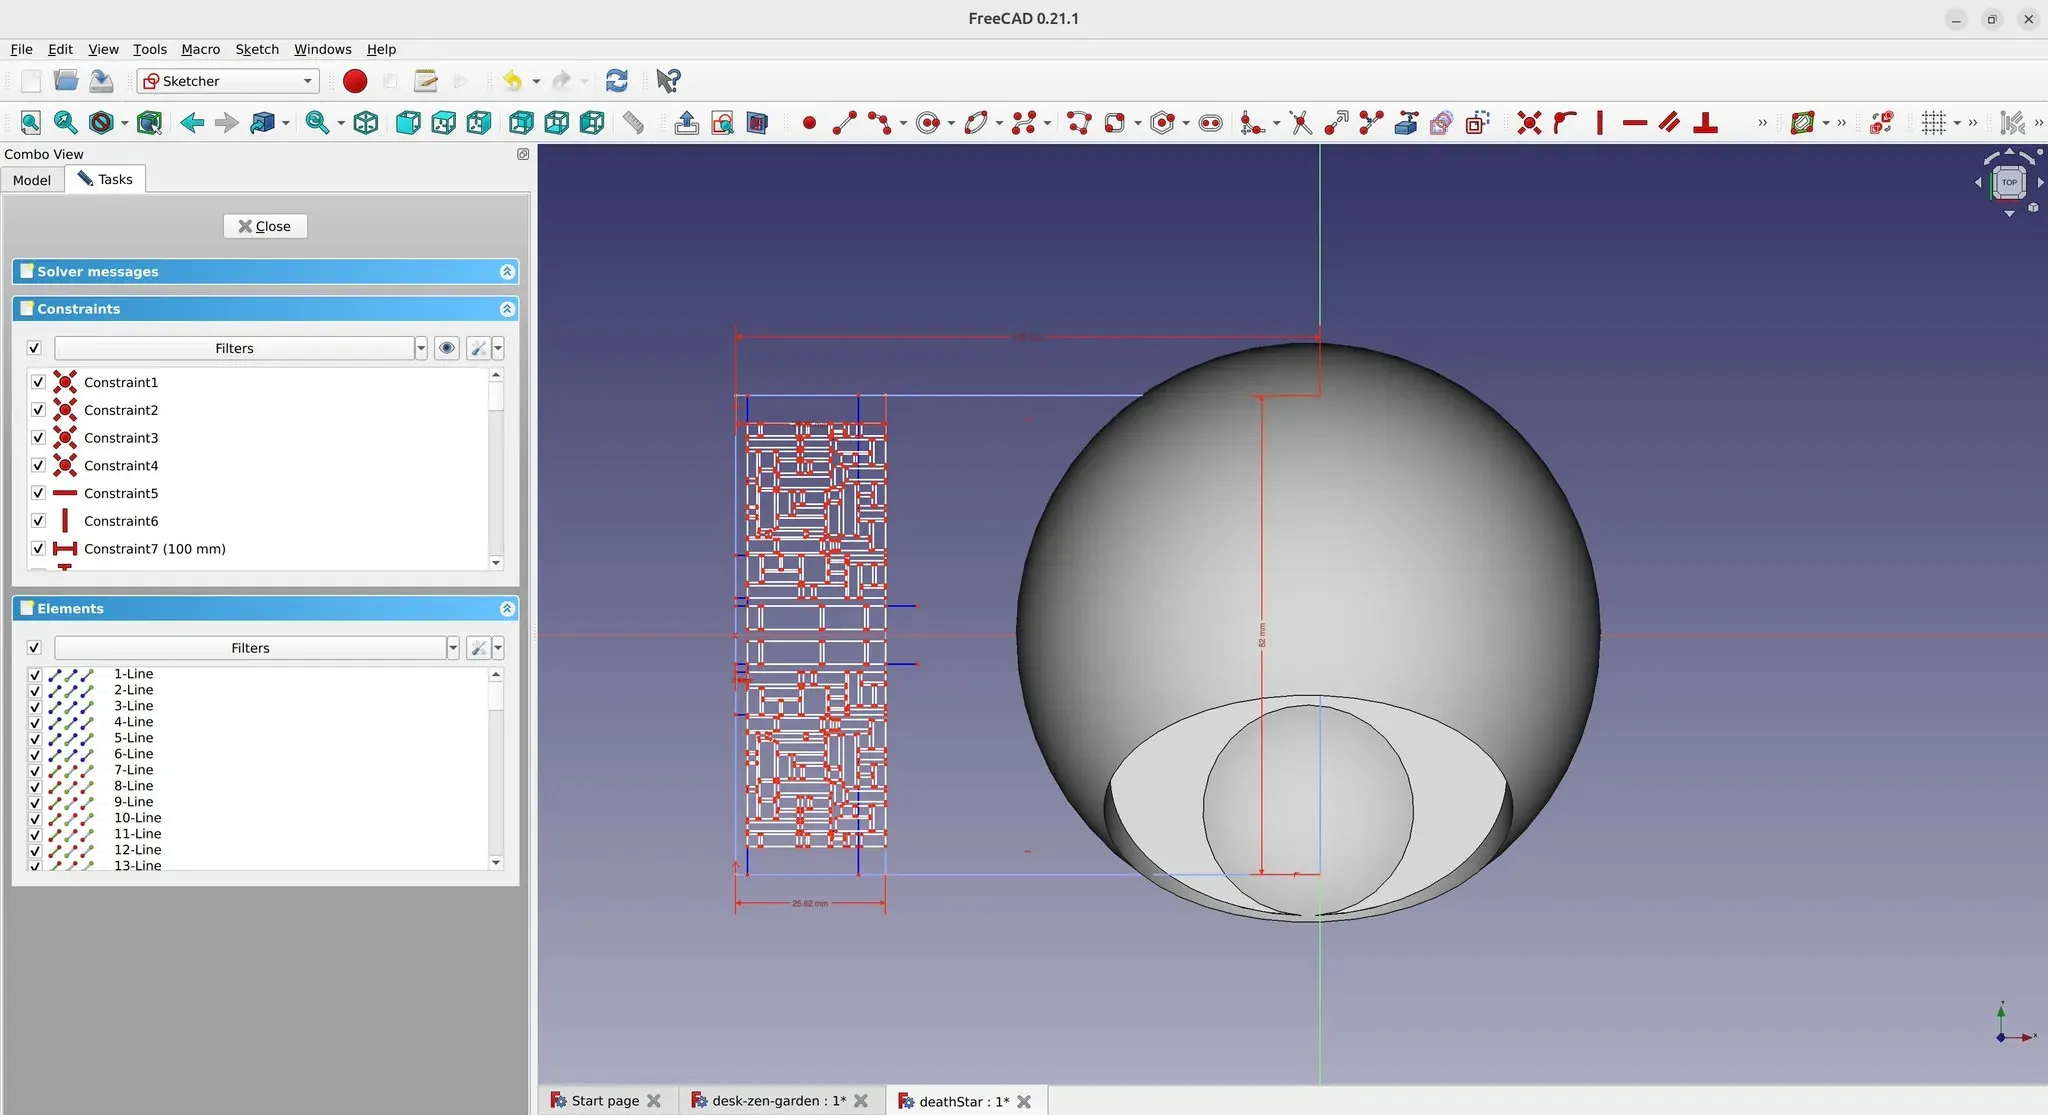2048x1115 pixels.
Task: Select Constraint7 (100 mm) in list
Action: tap(155, 549)
